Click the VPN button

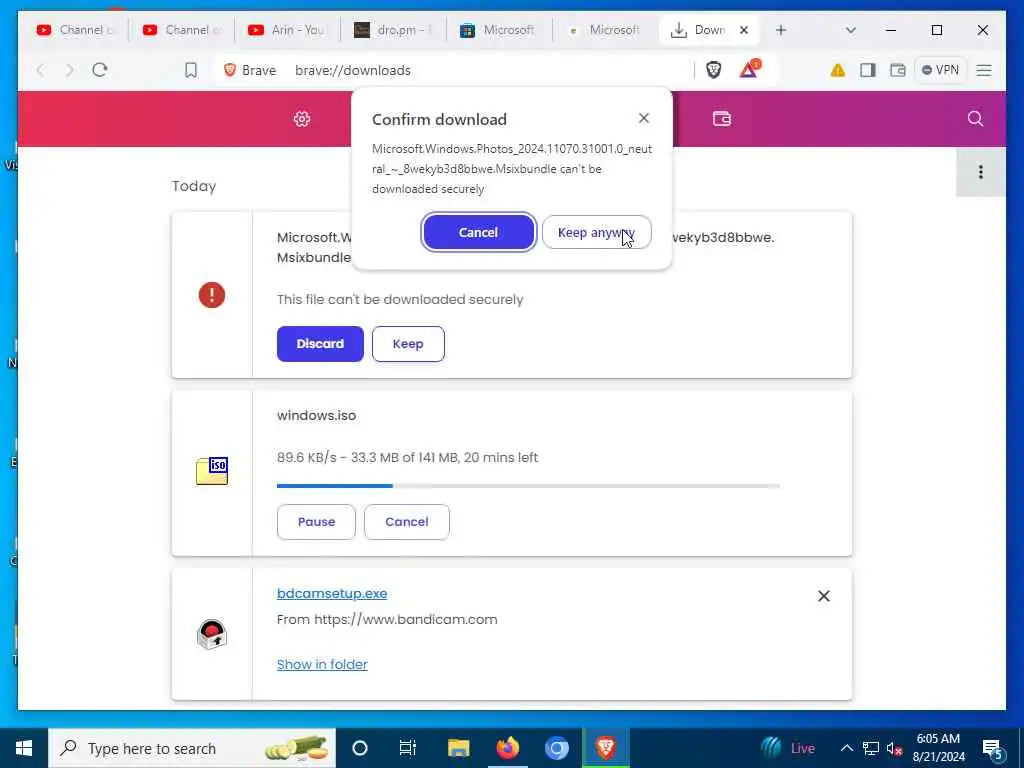(x=940, y=70)
